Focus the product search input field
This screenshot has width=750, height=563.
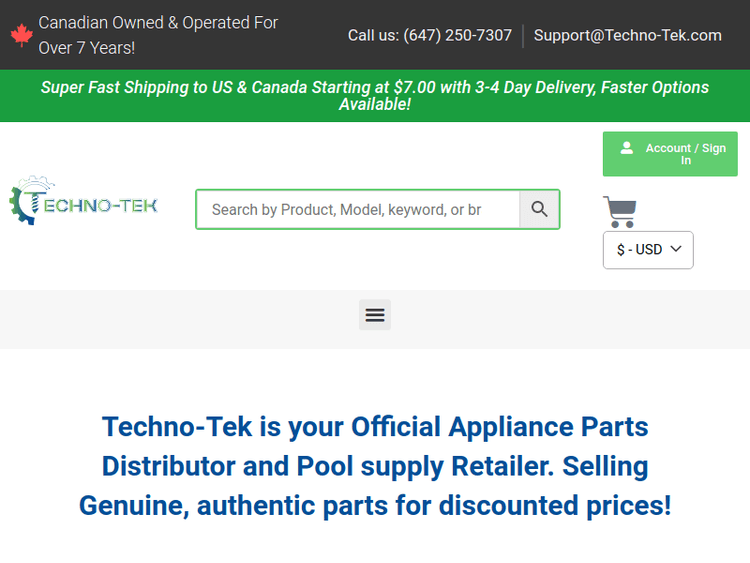[x=358, y=210]
